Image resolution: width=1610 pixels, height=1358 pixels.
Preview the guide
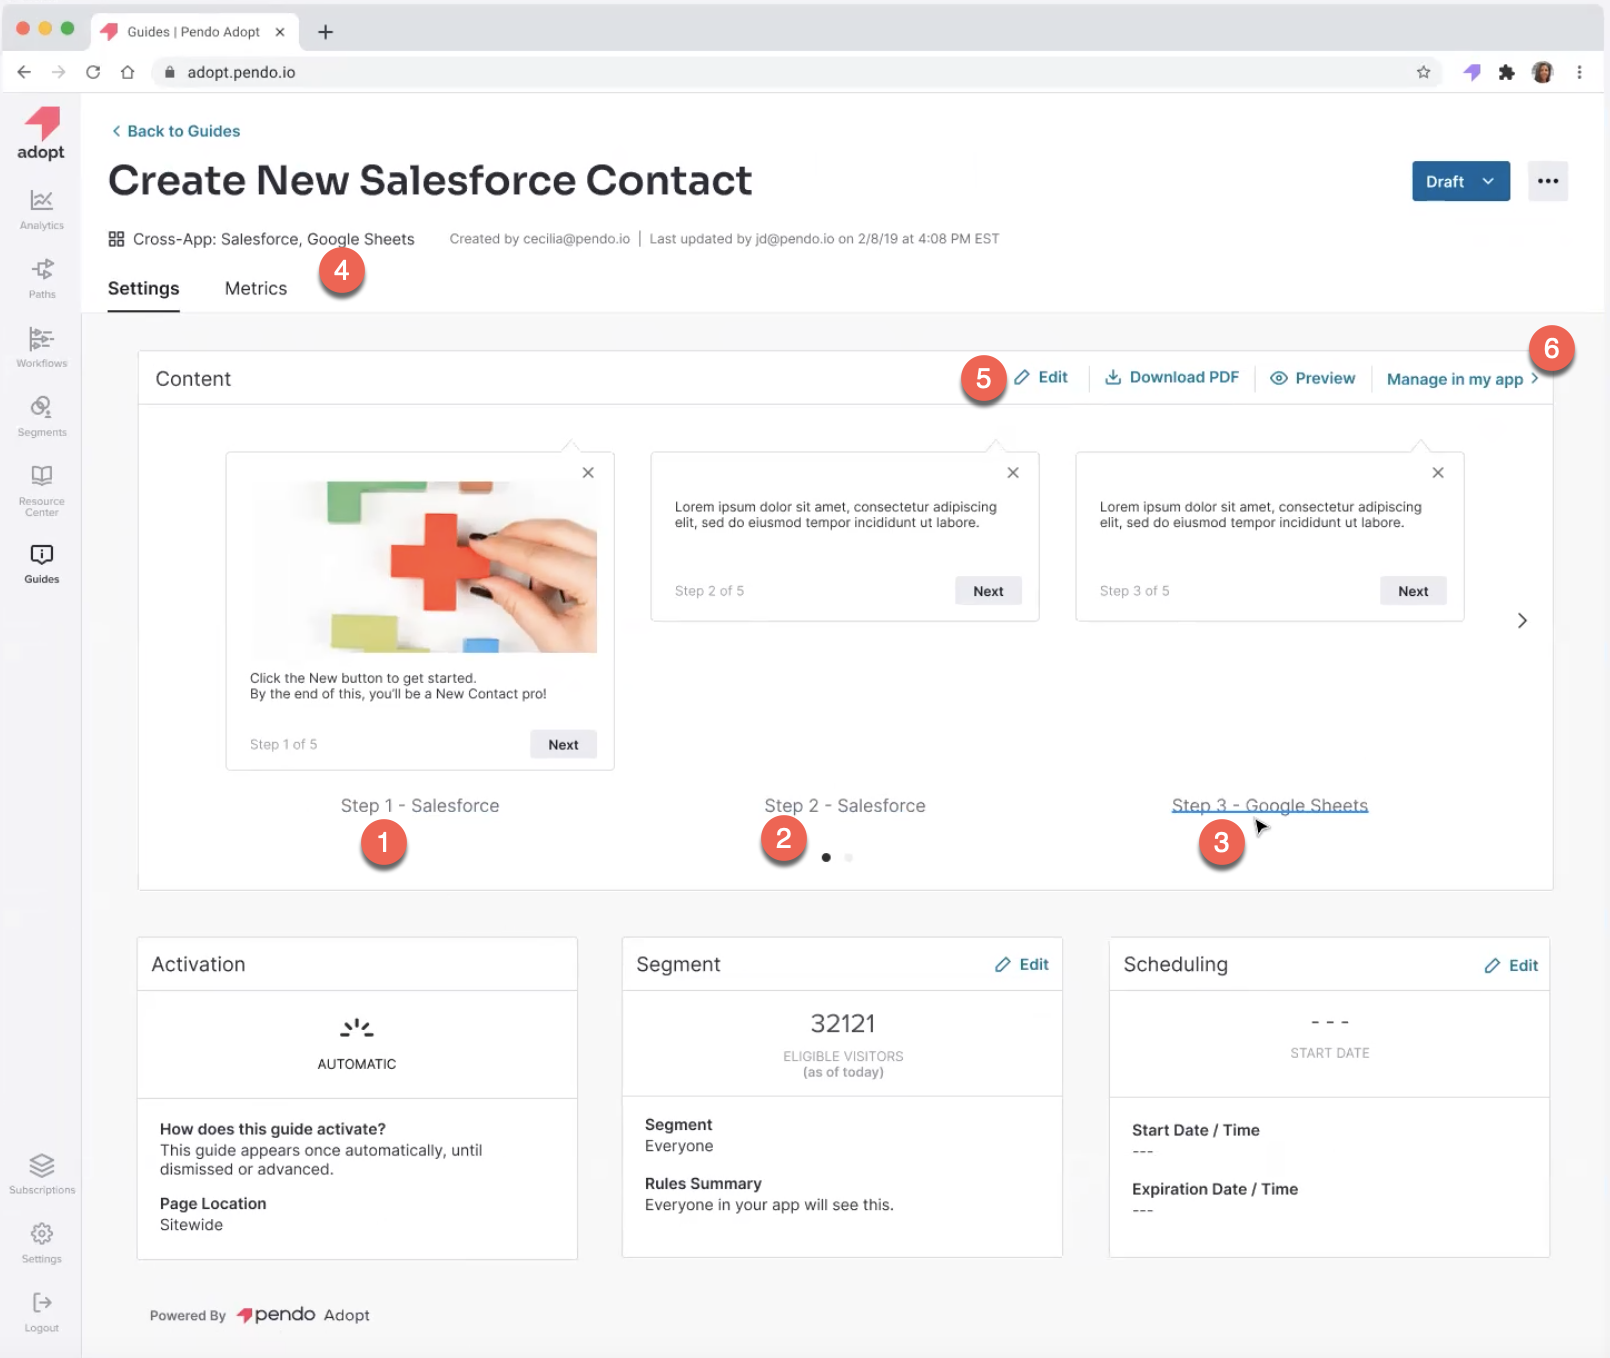coord(1313,378)
